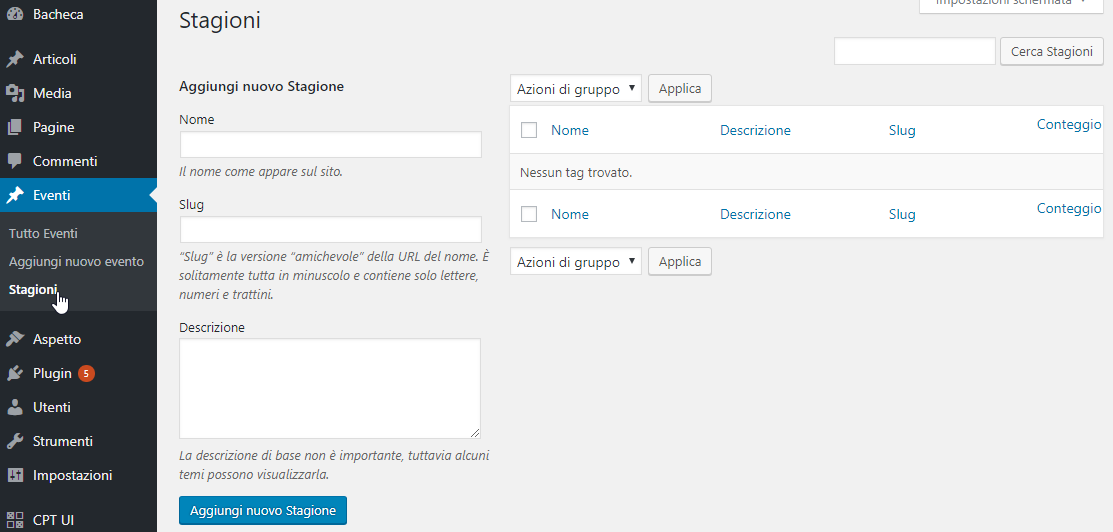Click the Utenti user icon

click(15, 407)
